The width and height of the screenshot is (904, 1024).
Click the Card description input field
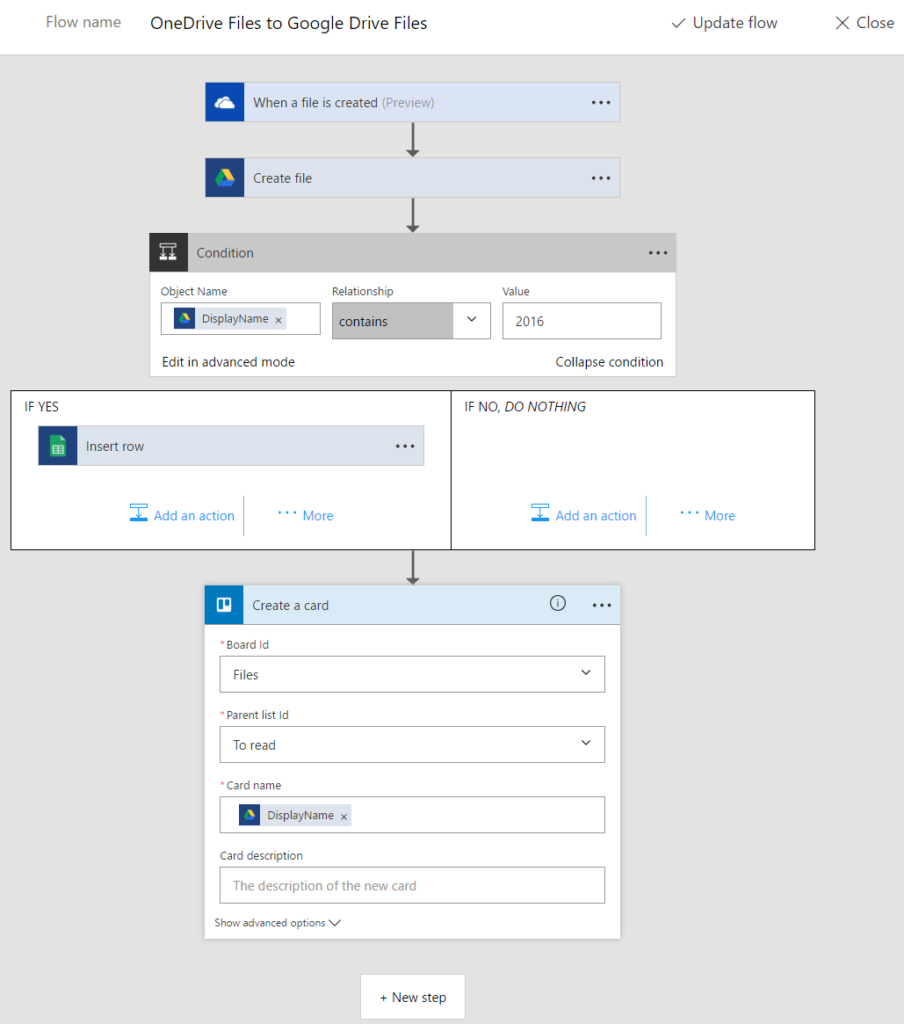click(x=412, y=886)
